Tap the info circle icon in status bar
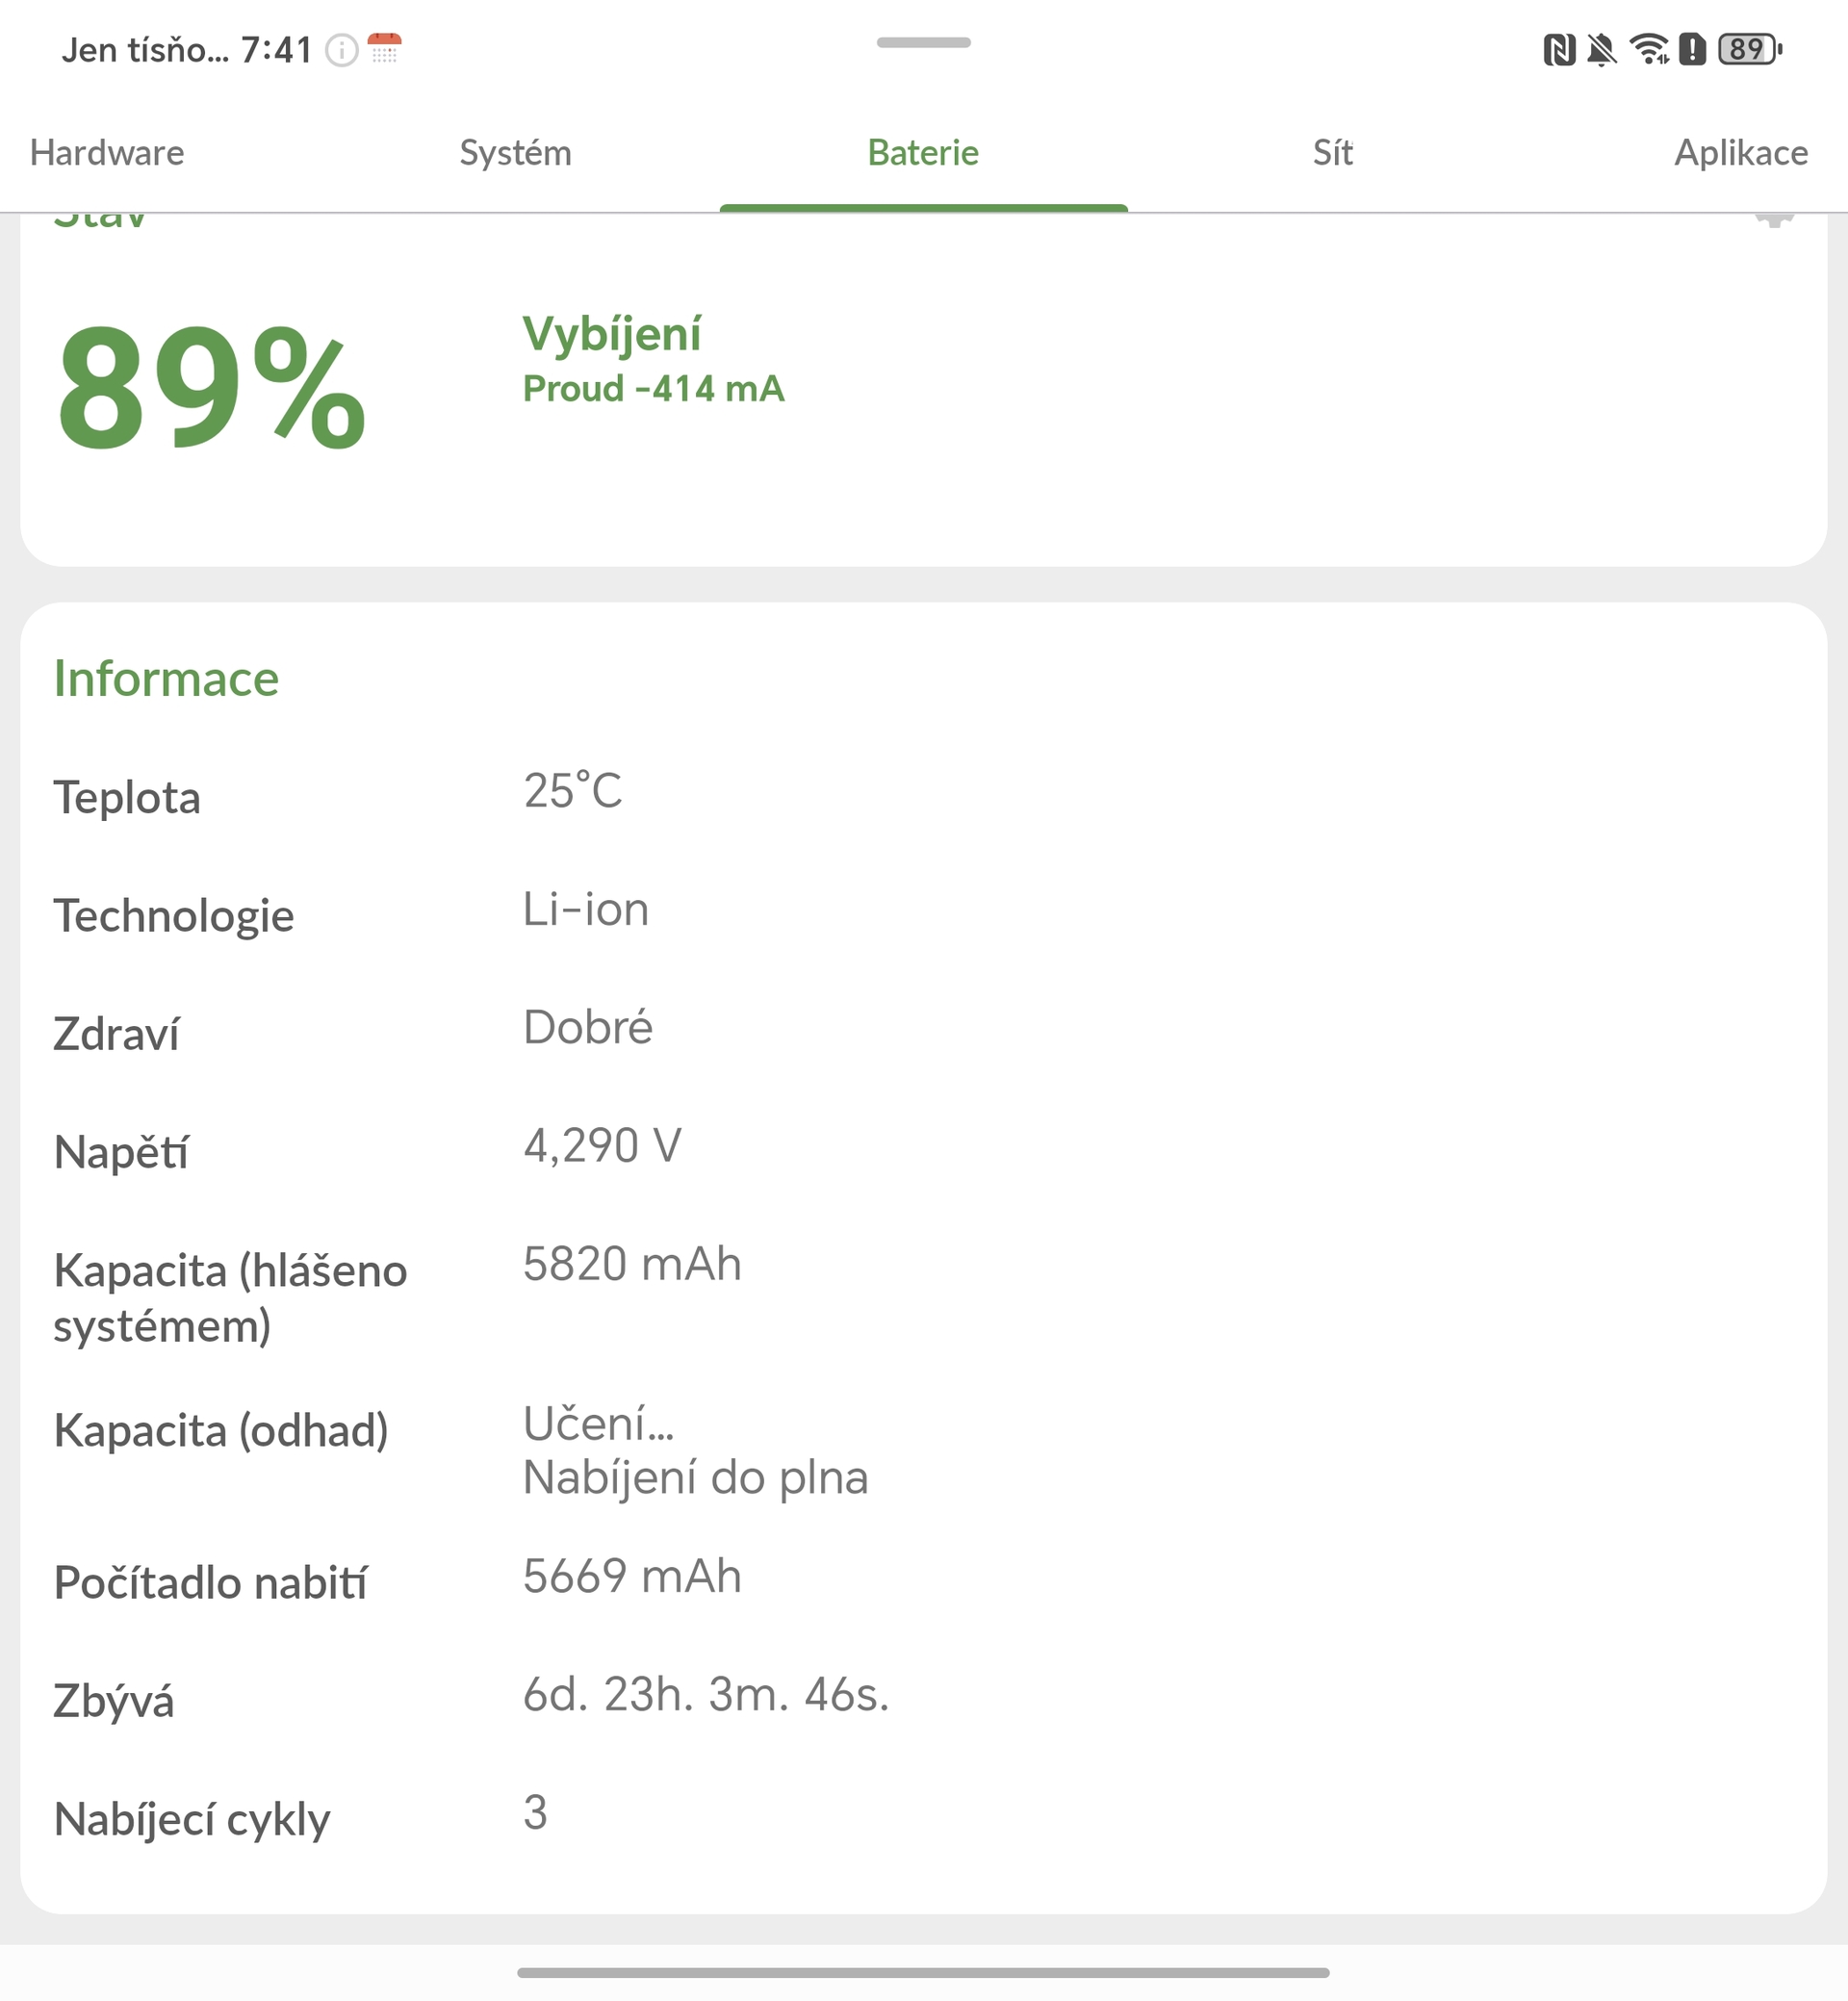 [342, 50]
